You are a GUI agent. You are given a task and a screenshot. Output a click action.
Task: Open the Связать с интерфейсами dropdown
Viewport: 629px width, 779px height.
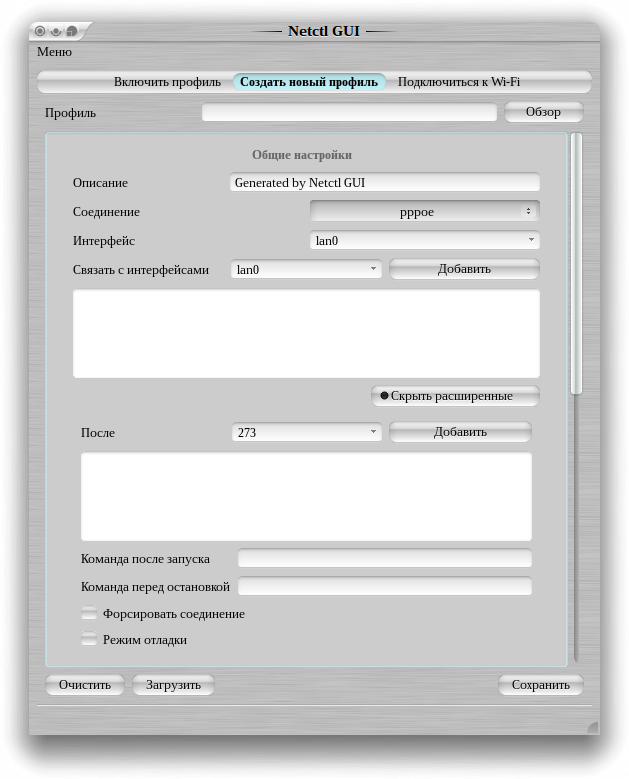click(x=305, y=269)
